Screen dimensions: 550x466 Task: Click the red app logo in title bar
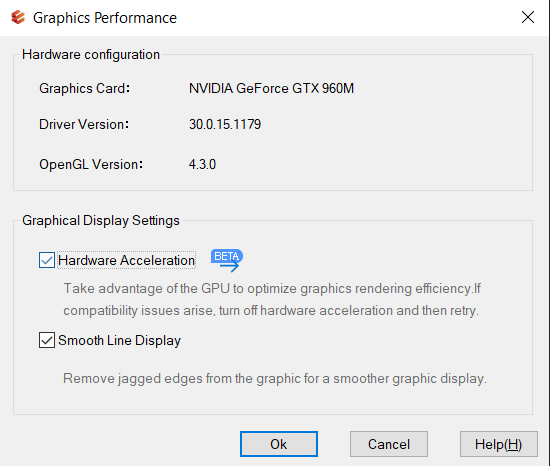pos(18,17)
